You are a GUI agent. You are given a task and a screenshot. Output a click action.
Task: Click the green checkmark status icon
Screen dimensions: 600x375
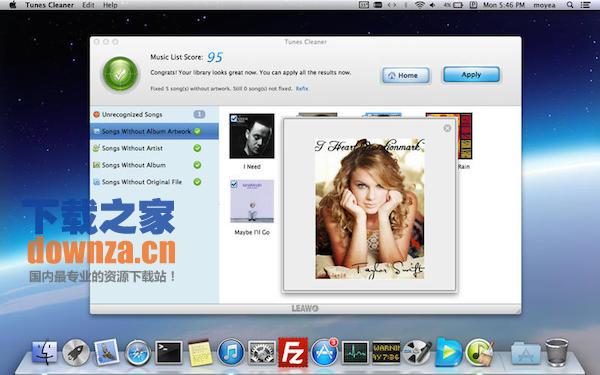click(x=120, y=73)
